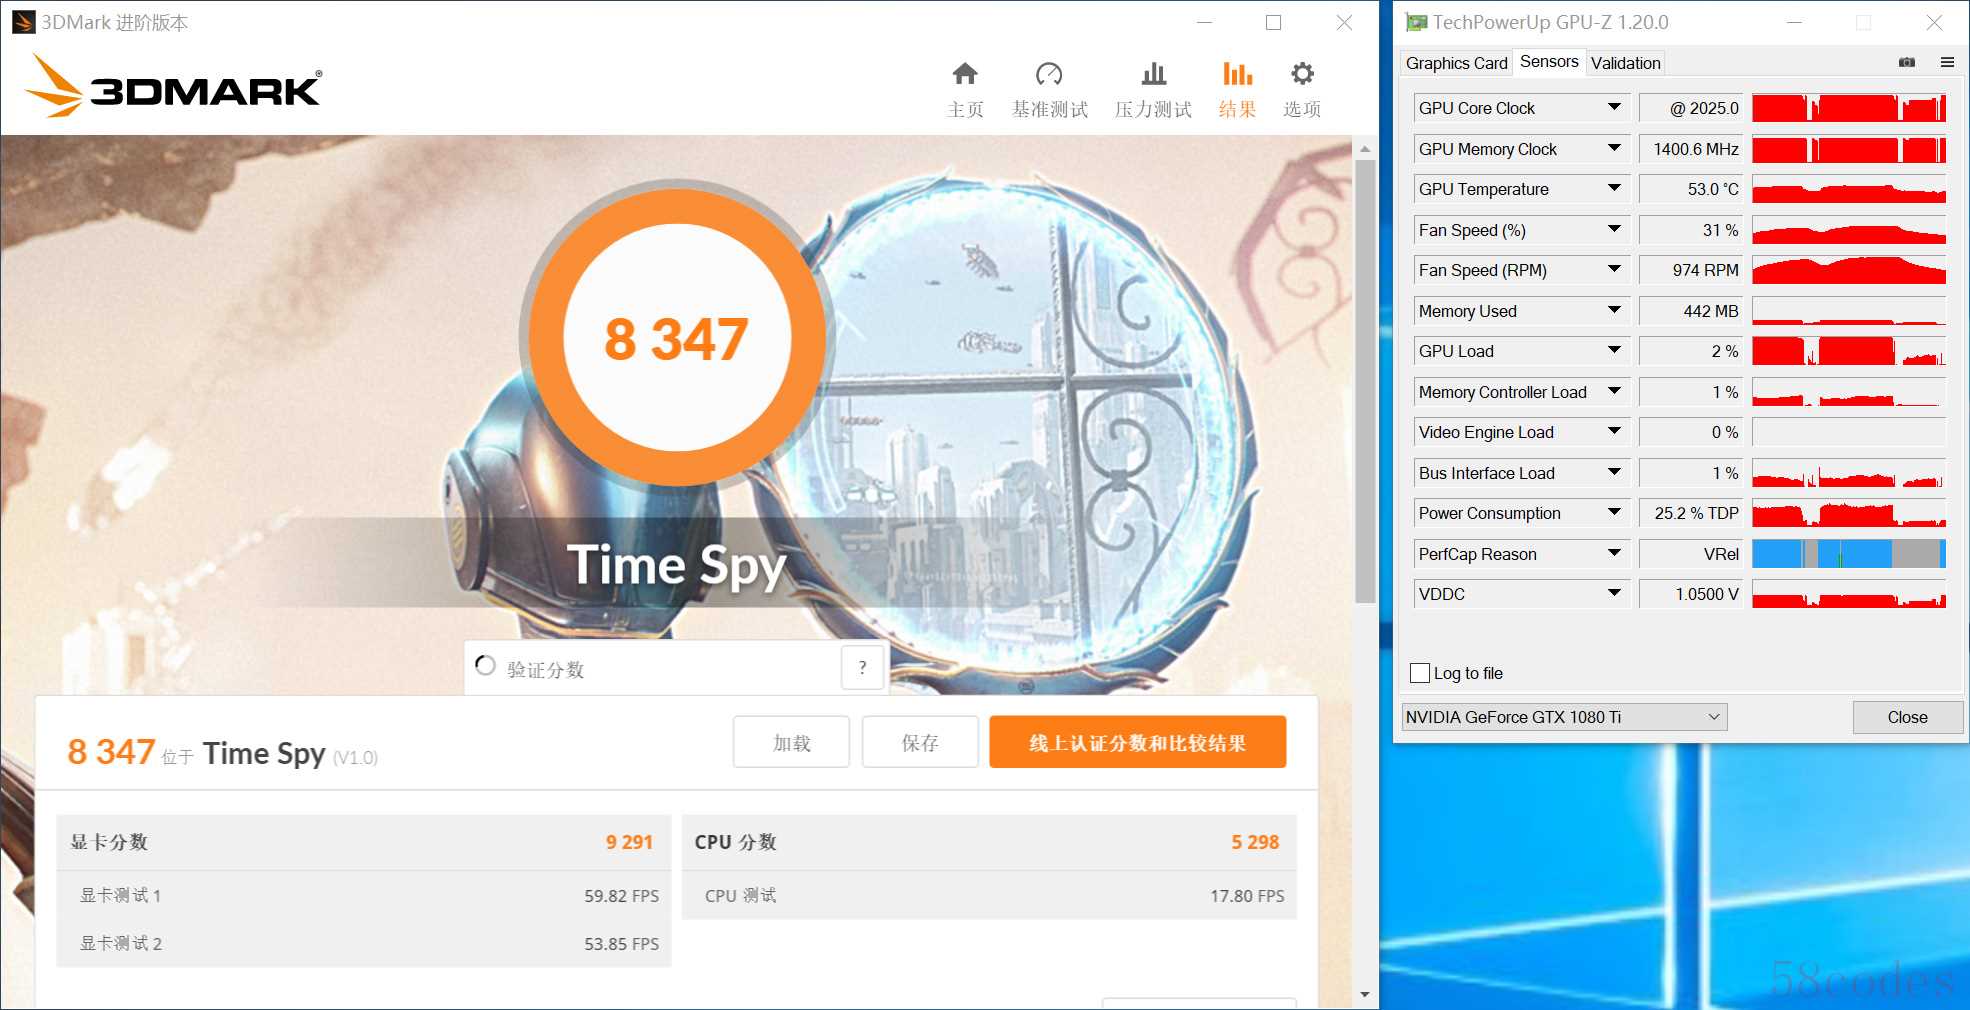This screenshot has width=1970, height=1010.
Task: Open Bus Interface Load dropdown
Action: pyautogui.click(x=1614, y=472)
